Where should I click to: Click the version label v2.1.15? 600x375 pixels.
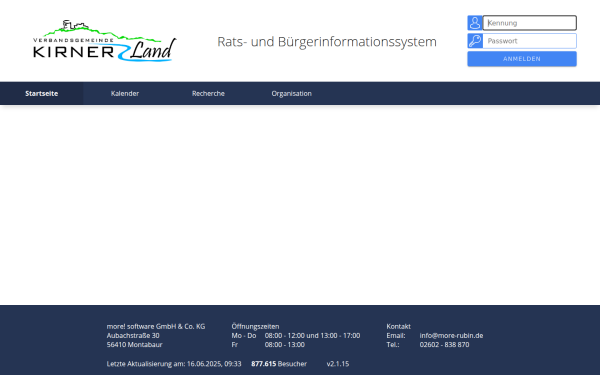pos(338,364)
